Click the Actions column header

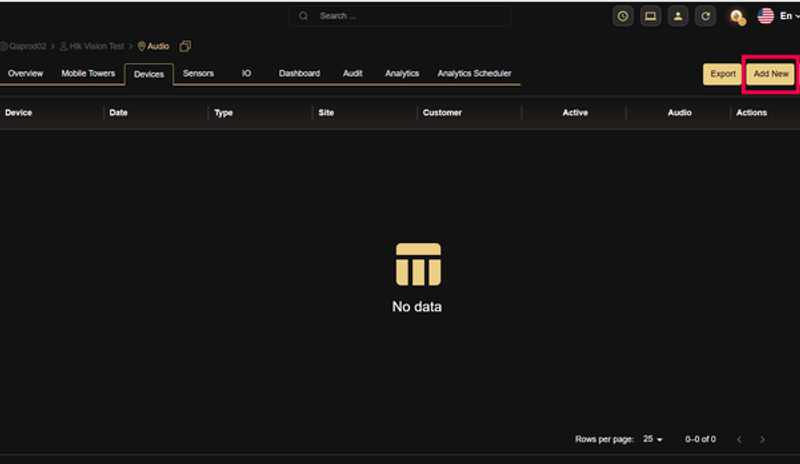point(752,113)
